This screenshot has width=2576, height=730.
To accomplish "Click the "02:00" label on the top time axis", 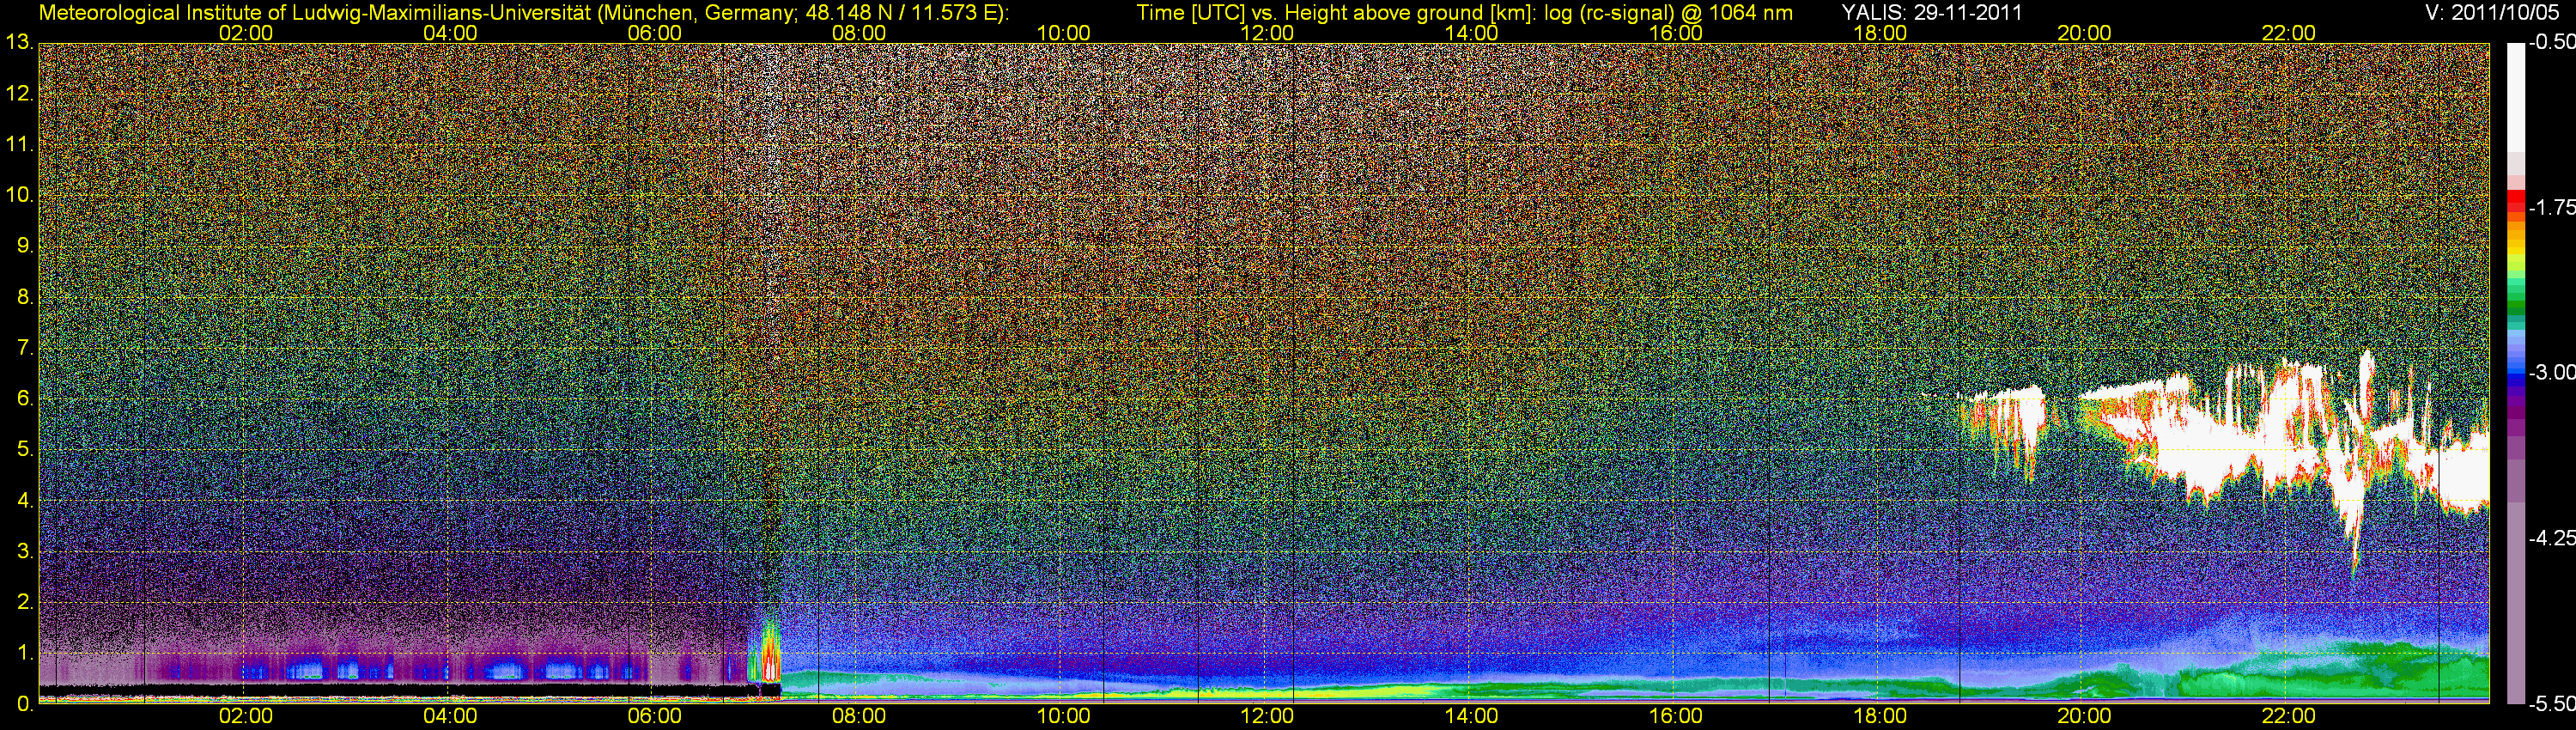I will coord(245,33).
